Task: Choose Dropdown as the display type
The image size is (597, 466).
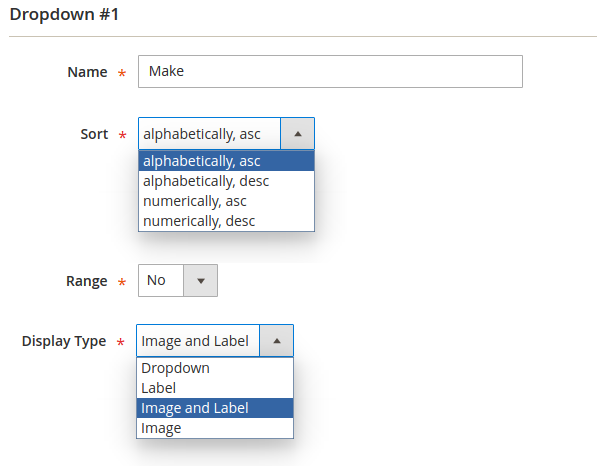Action: (x=215, y=368)
